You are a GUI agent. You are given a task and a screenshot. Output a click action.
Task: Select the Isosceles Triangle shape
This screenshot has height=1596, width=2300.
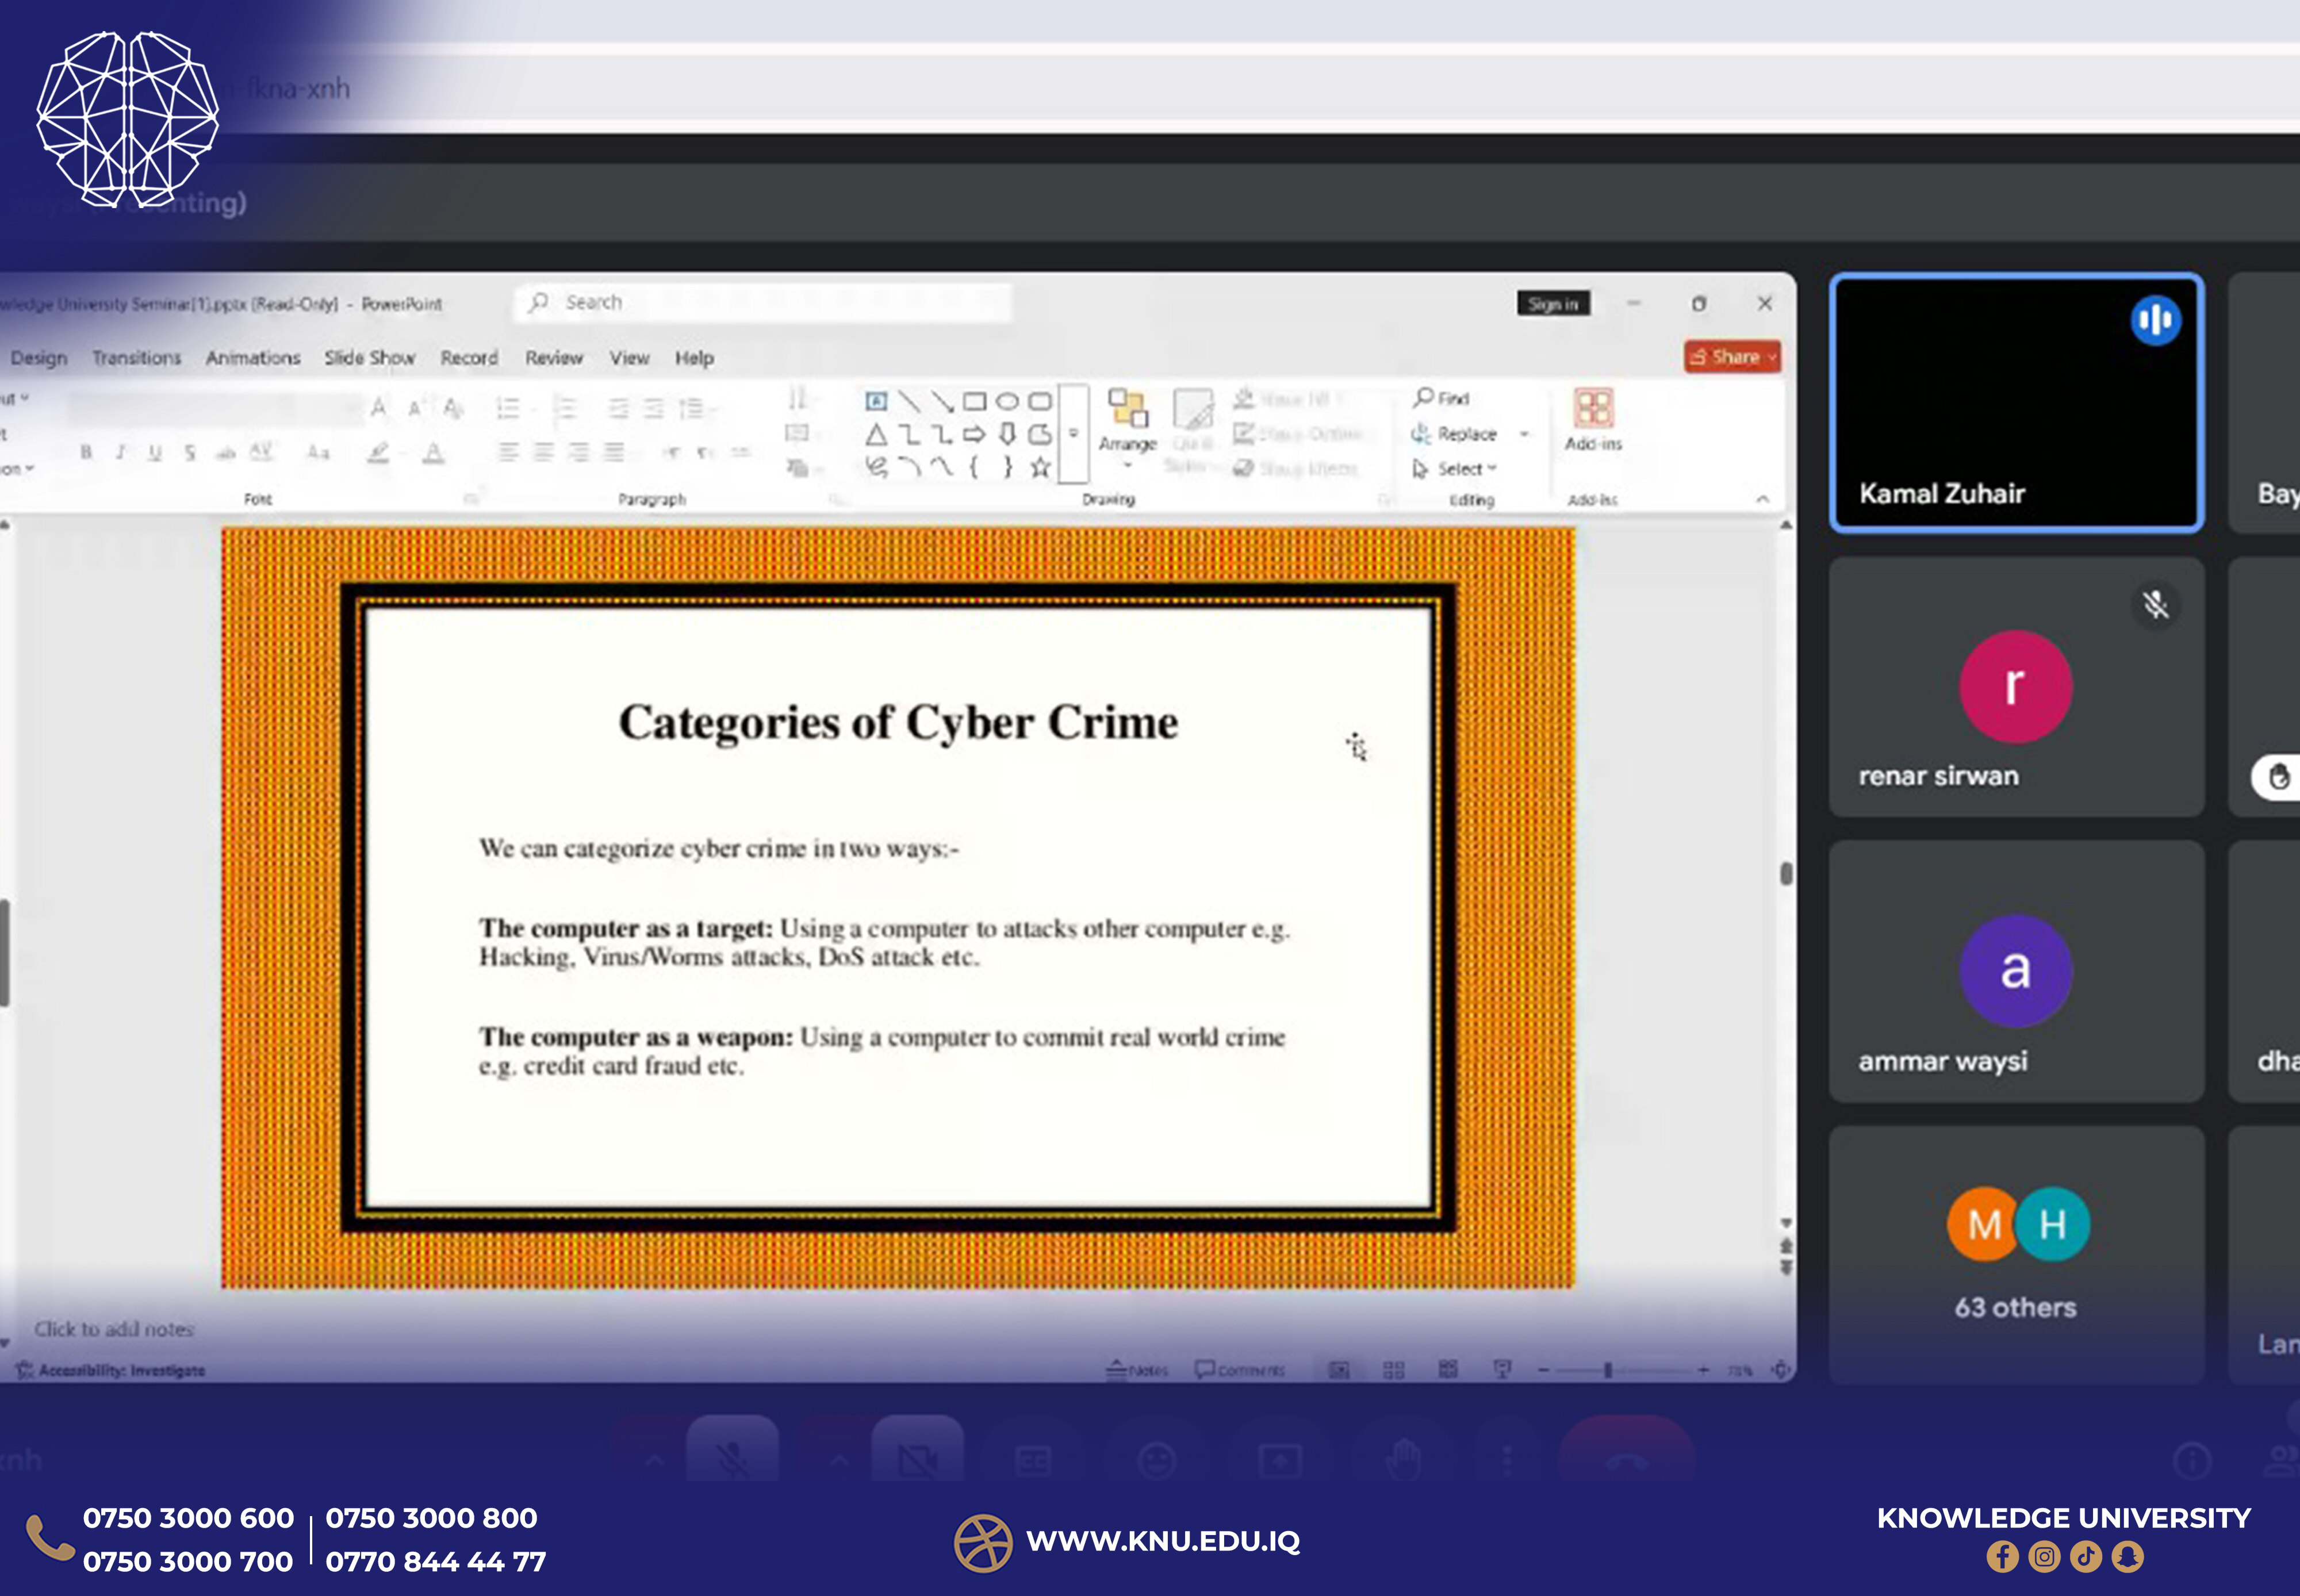[x=876, y=434]
